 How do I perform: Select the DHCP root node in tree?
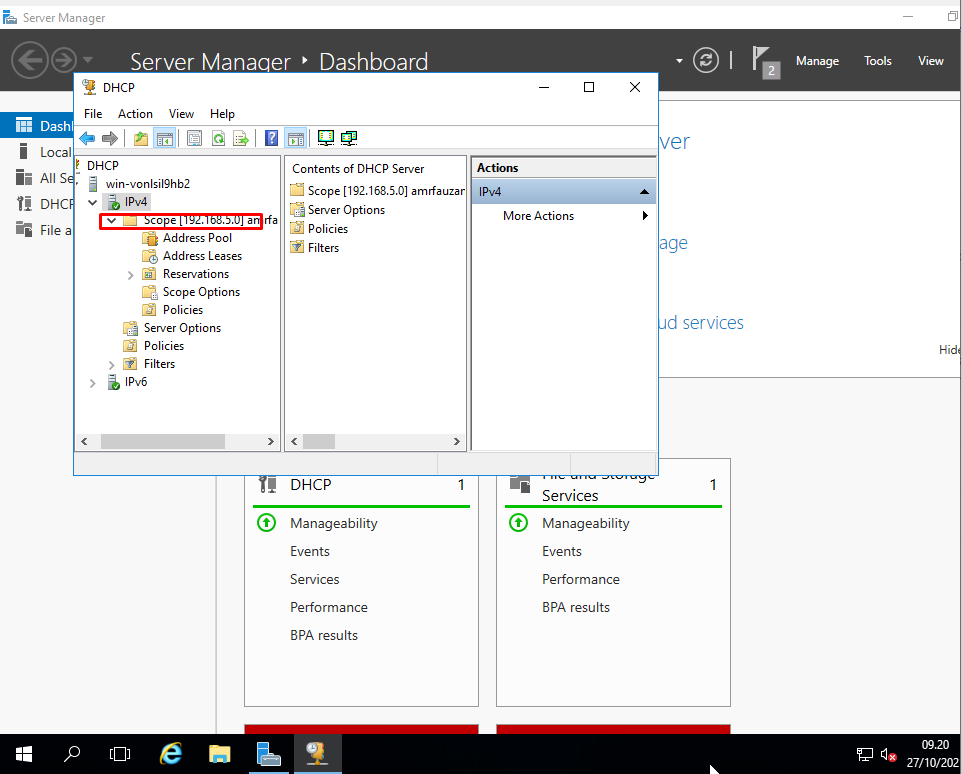pyautogui.click(x=103, y=165)
